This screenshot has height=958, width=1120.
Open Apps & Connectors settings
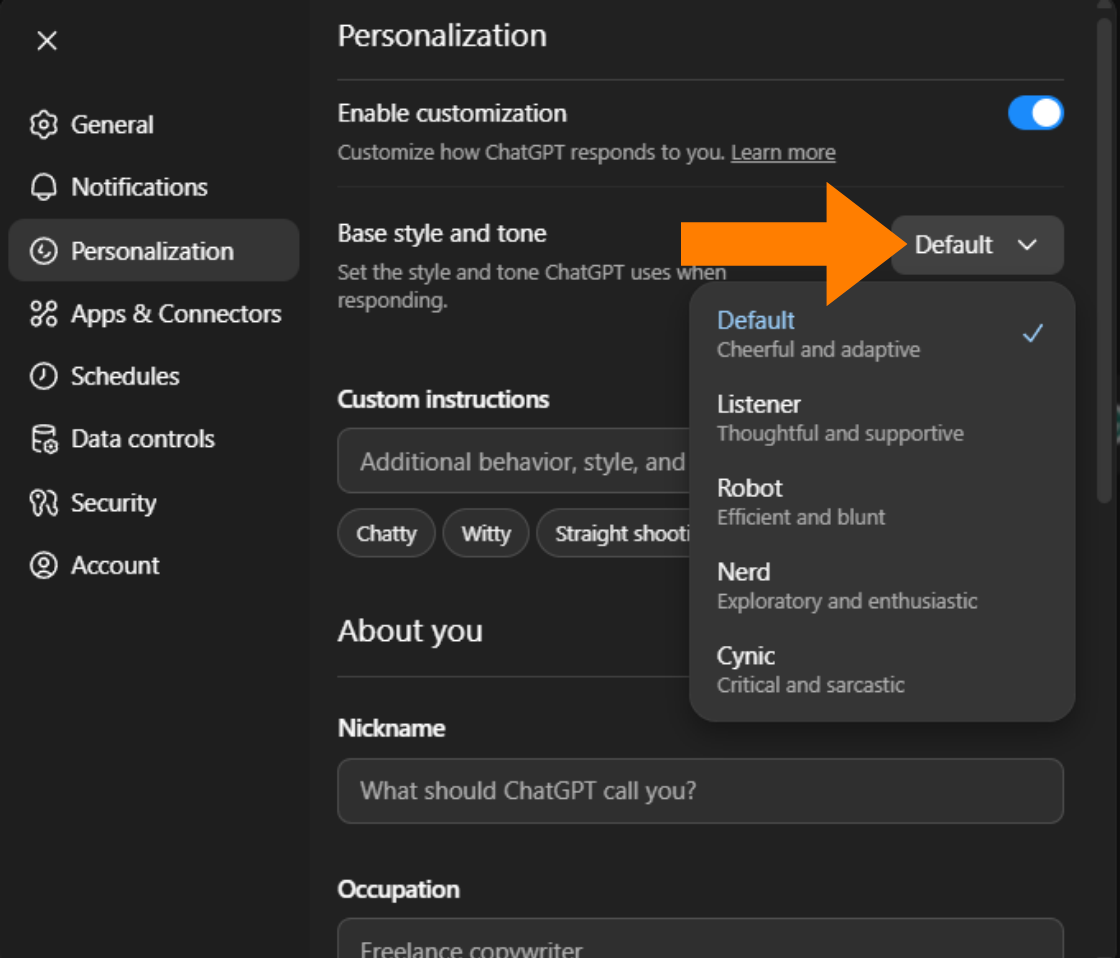44,313
